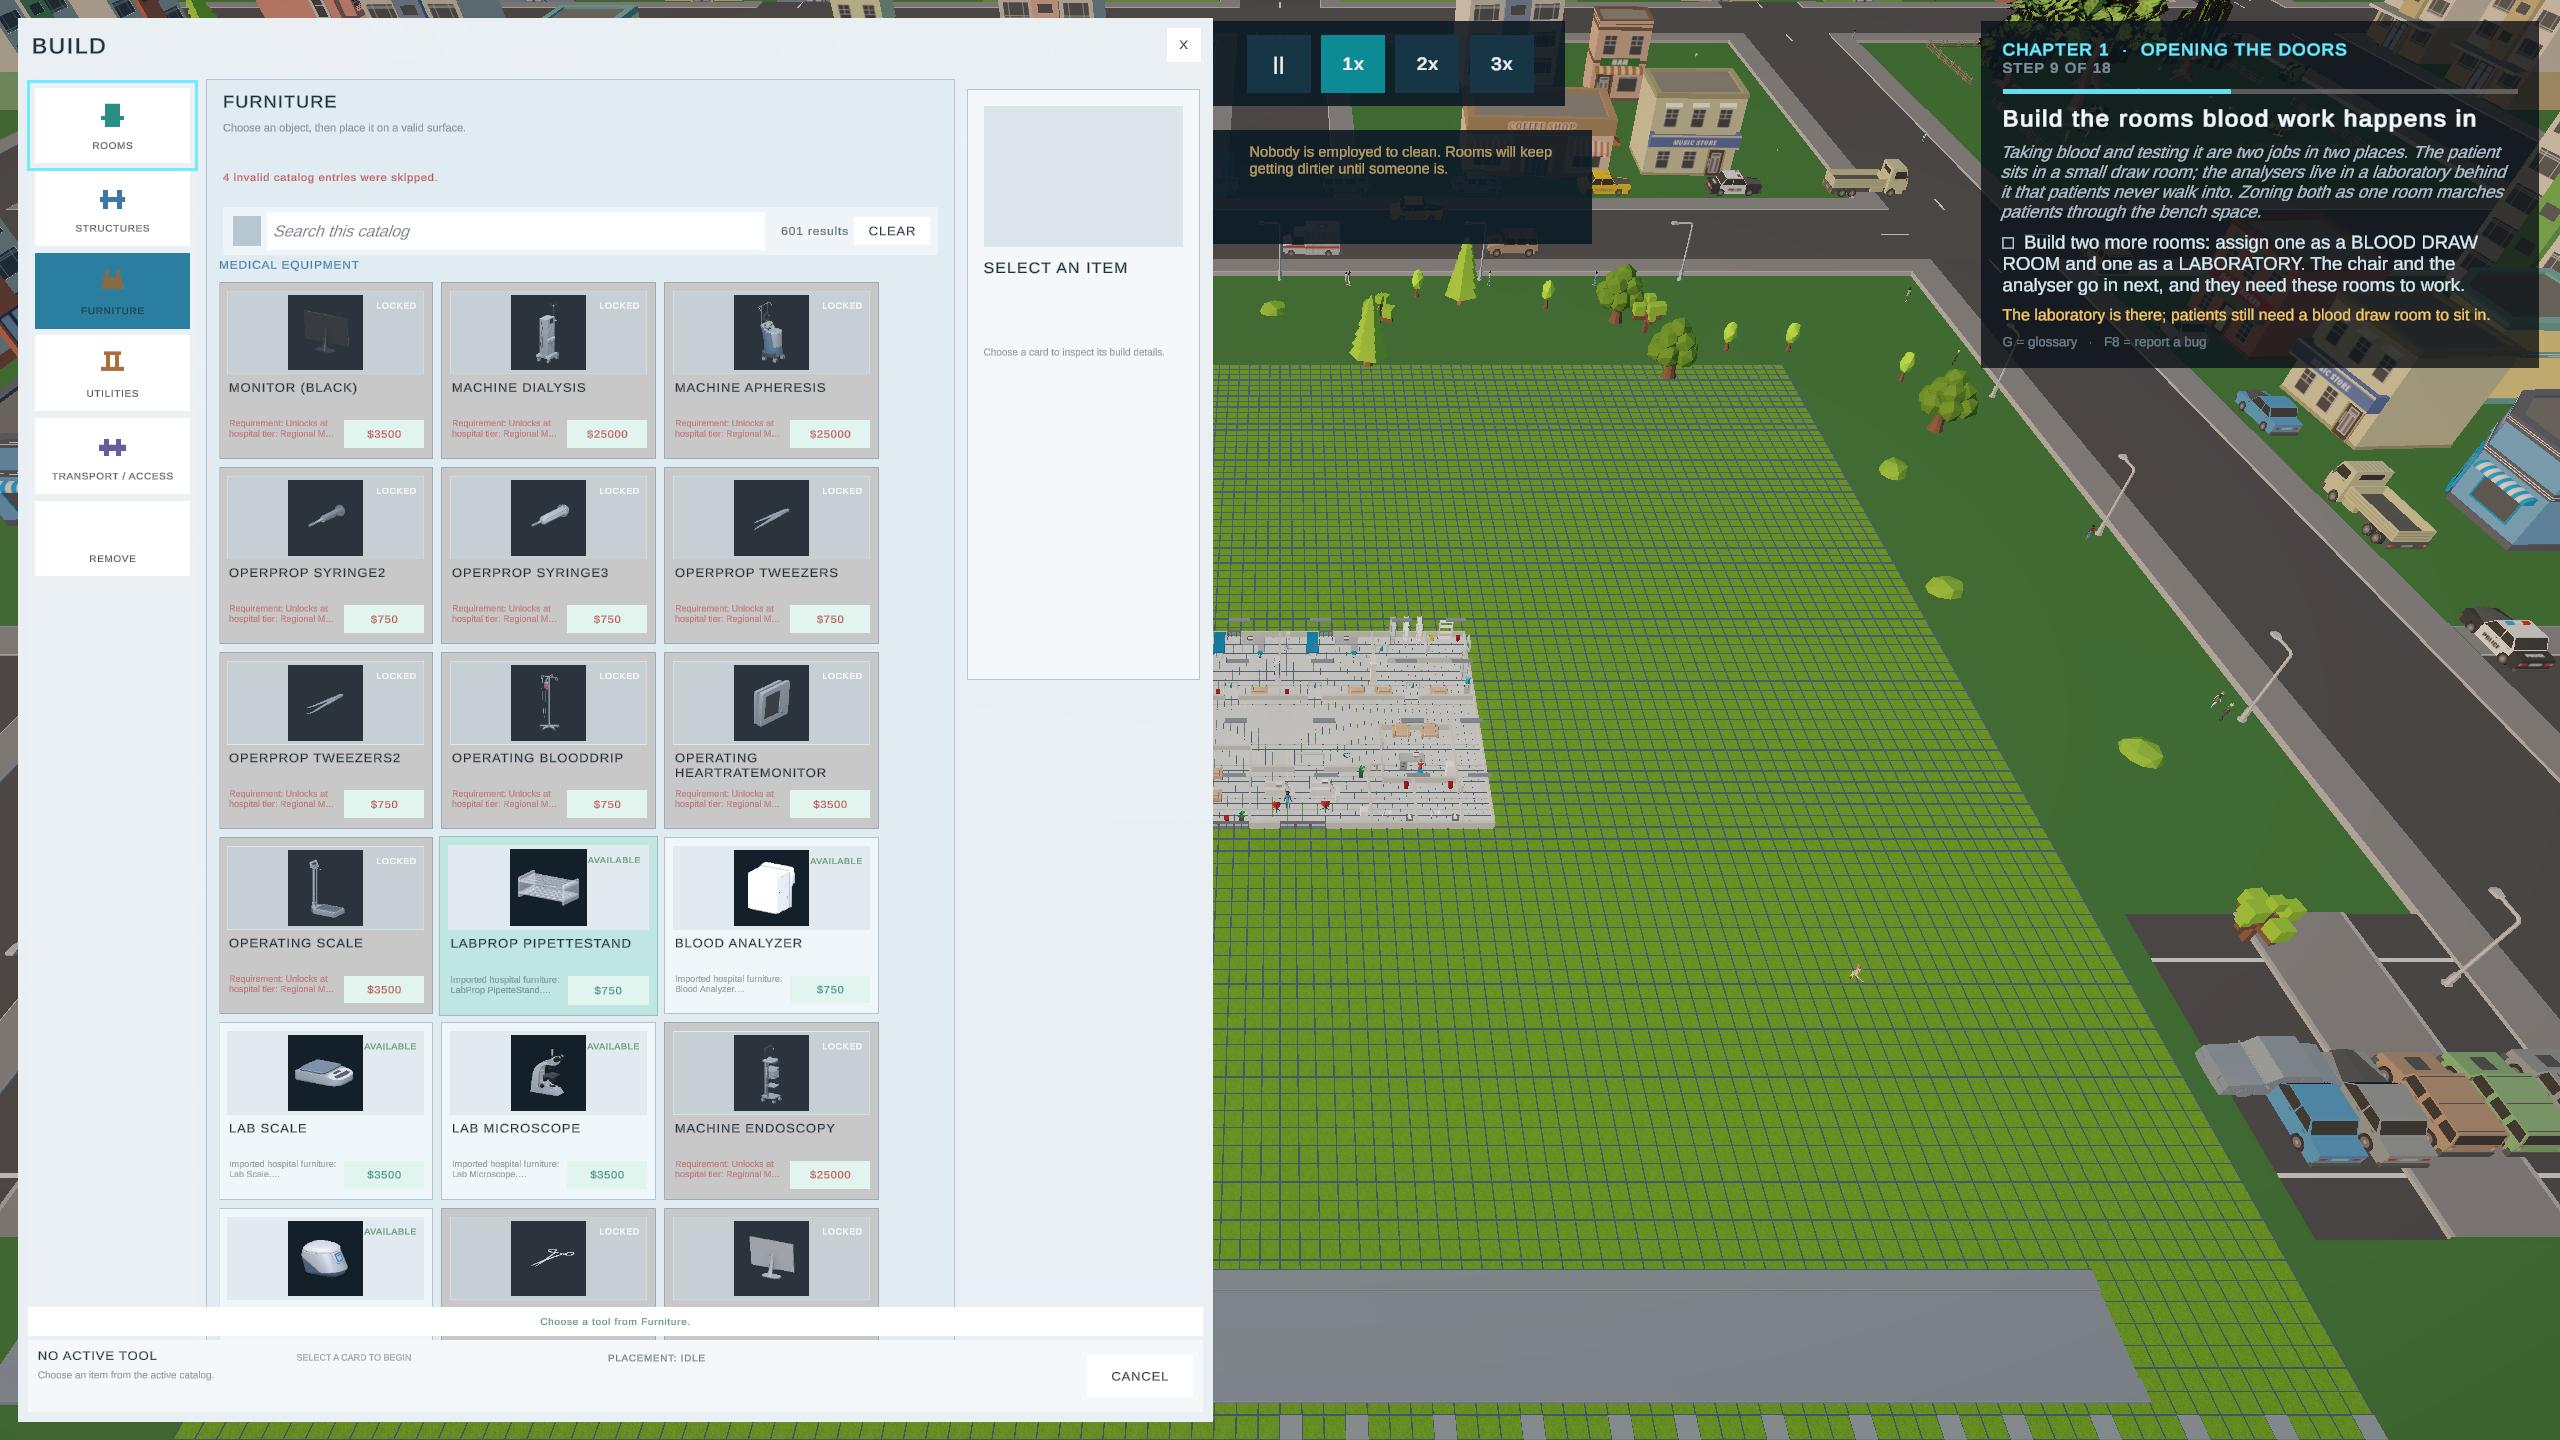2560x1440 pixels.
Task: Click the Utilities category orange icon
Action: 112,361
